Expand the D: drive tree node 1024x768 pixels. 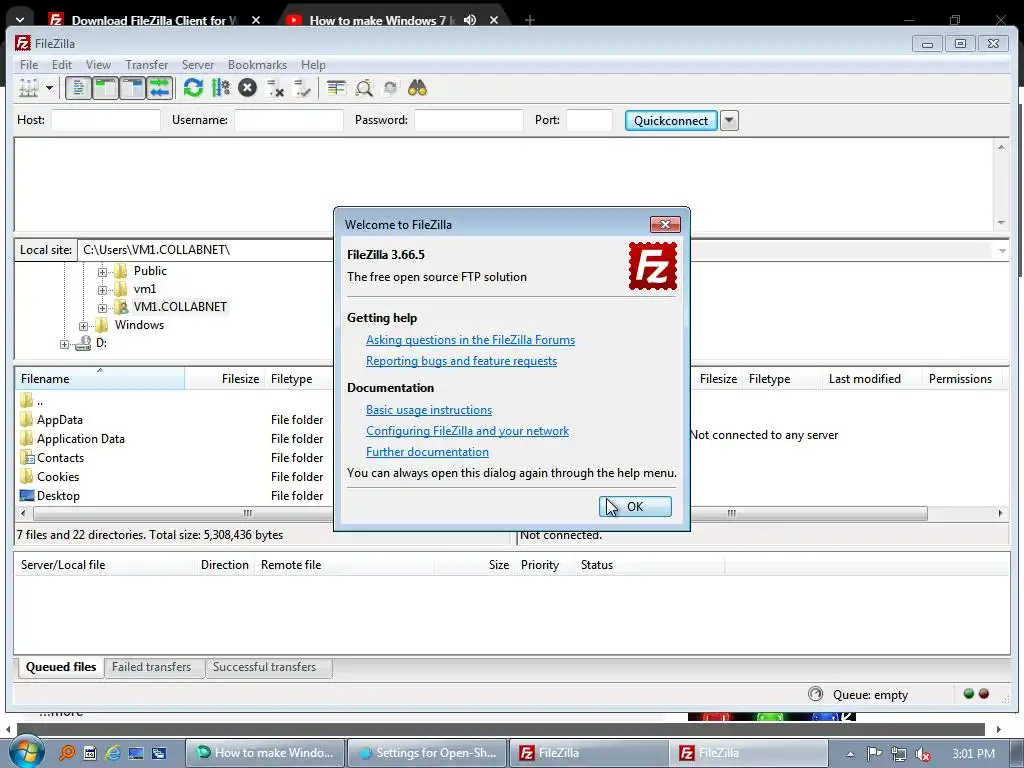pyautogui.click(x=64, y=344)
